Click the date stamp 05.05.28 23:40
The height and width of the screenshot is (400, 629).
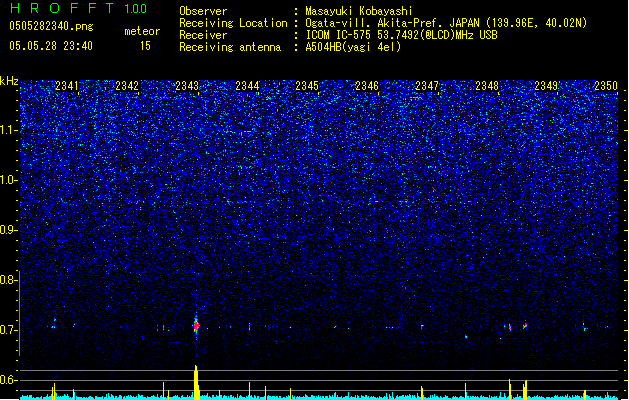51,46
